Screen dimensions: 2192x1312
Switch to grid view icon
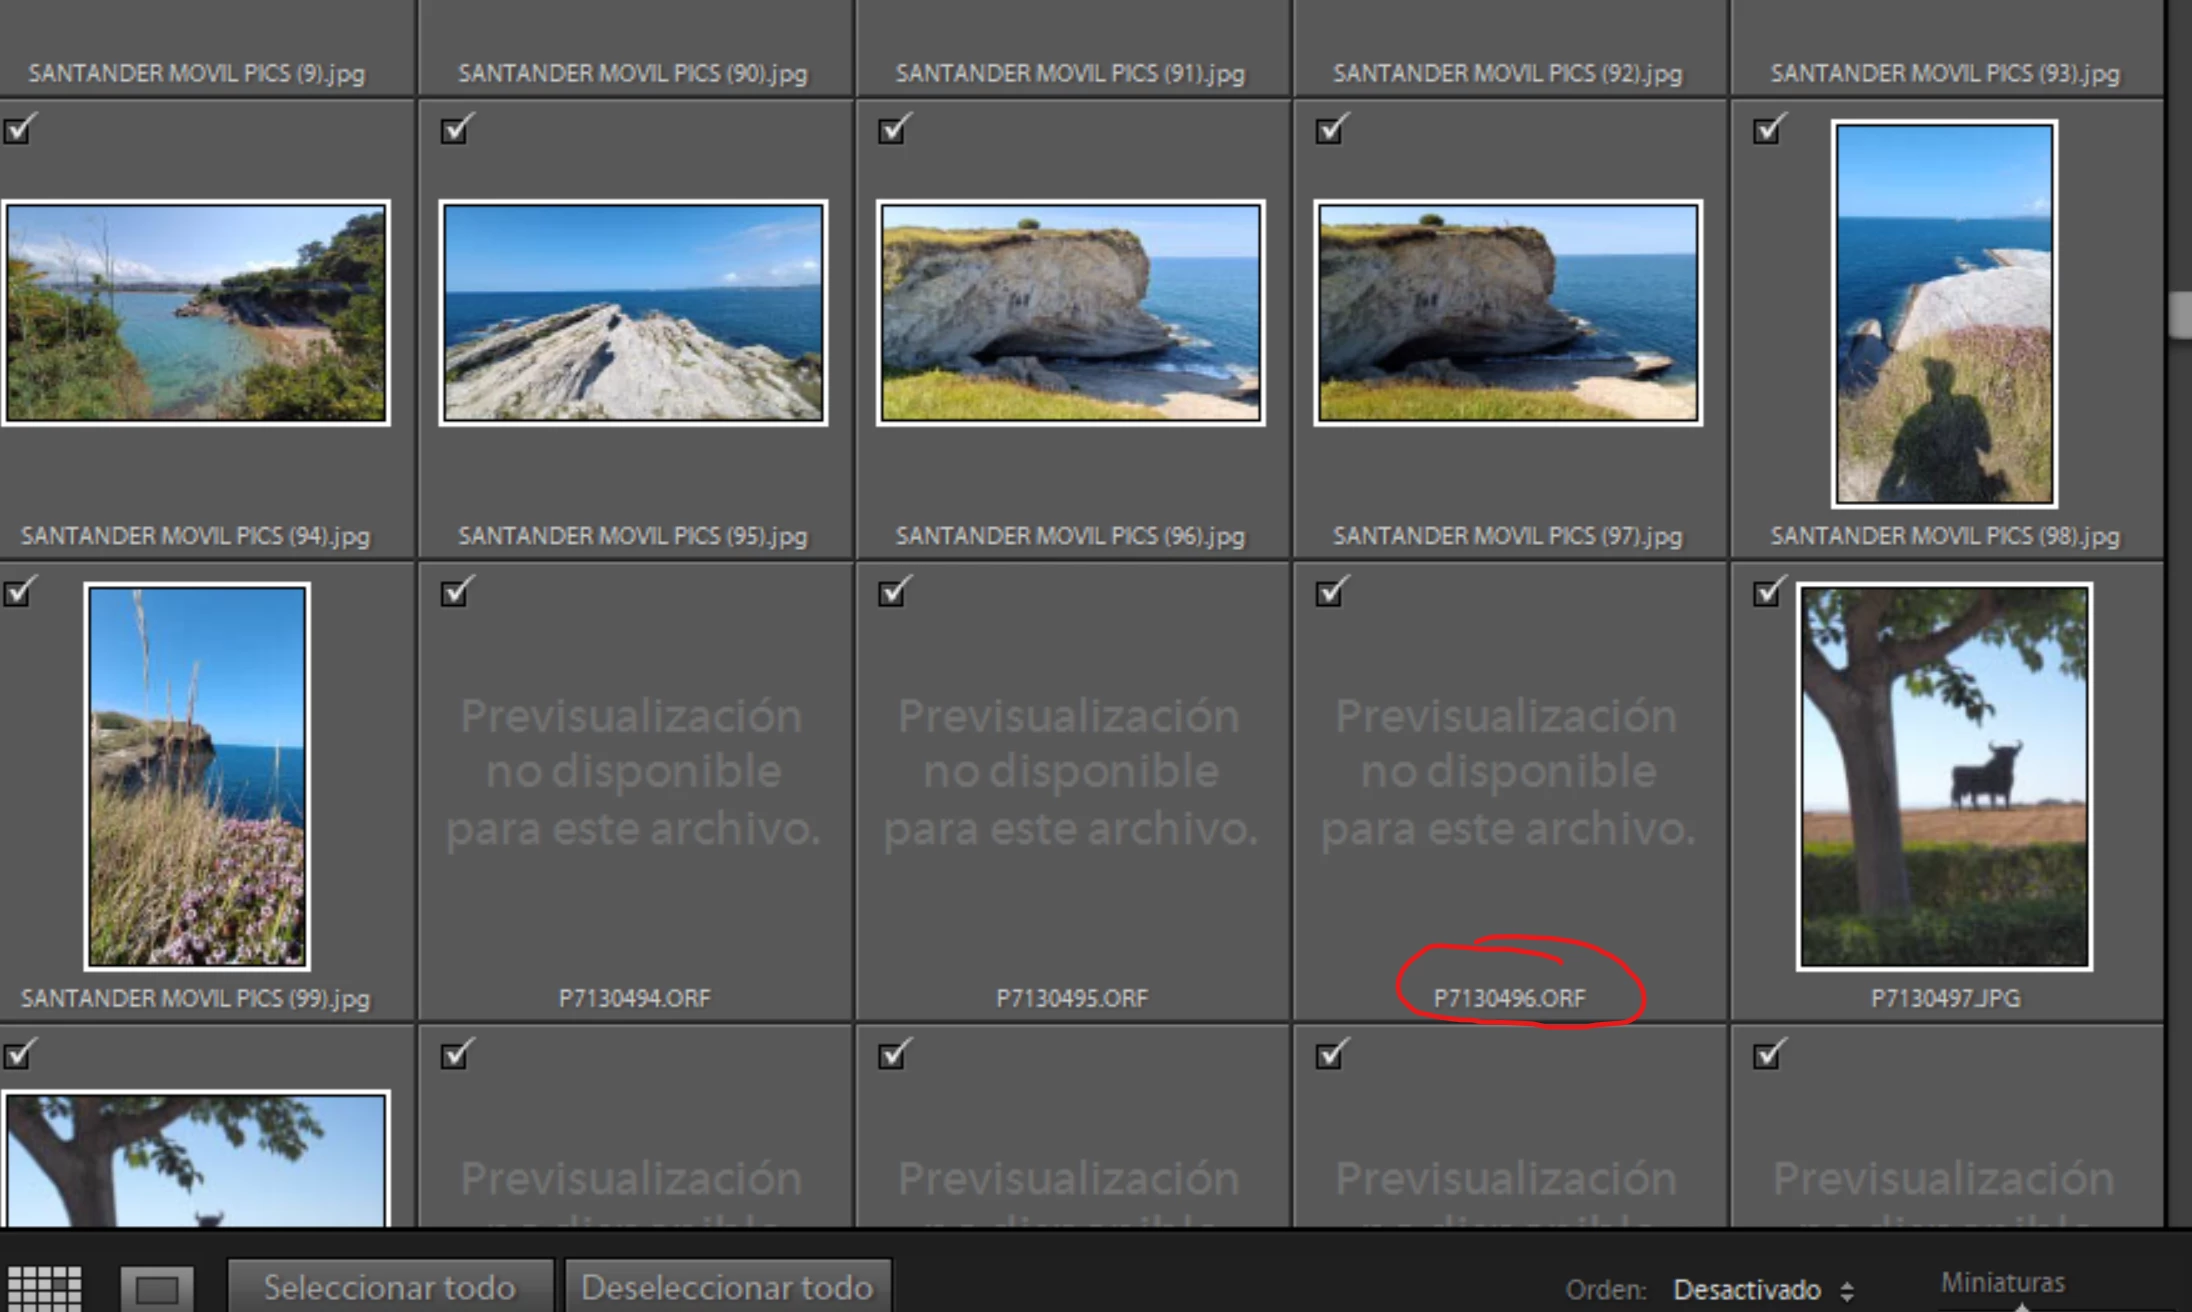click(44, 1288)
